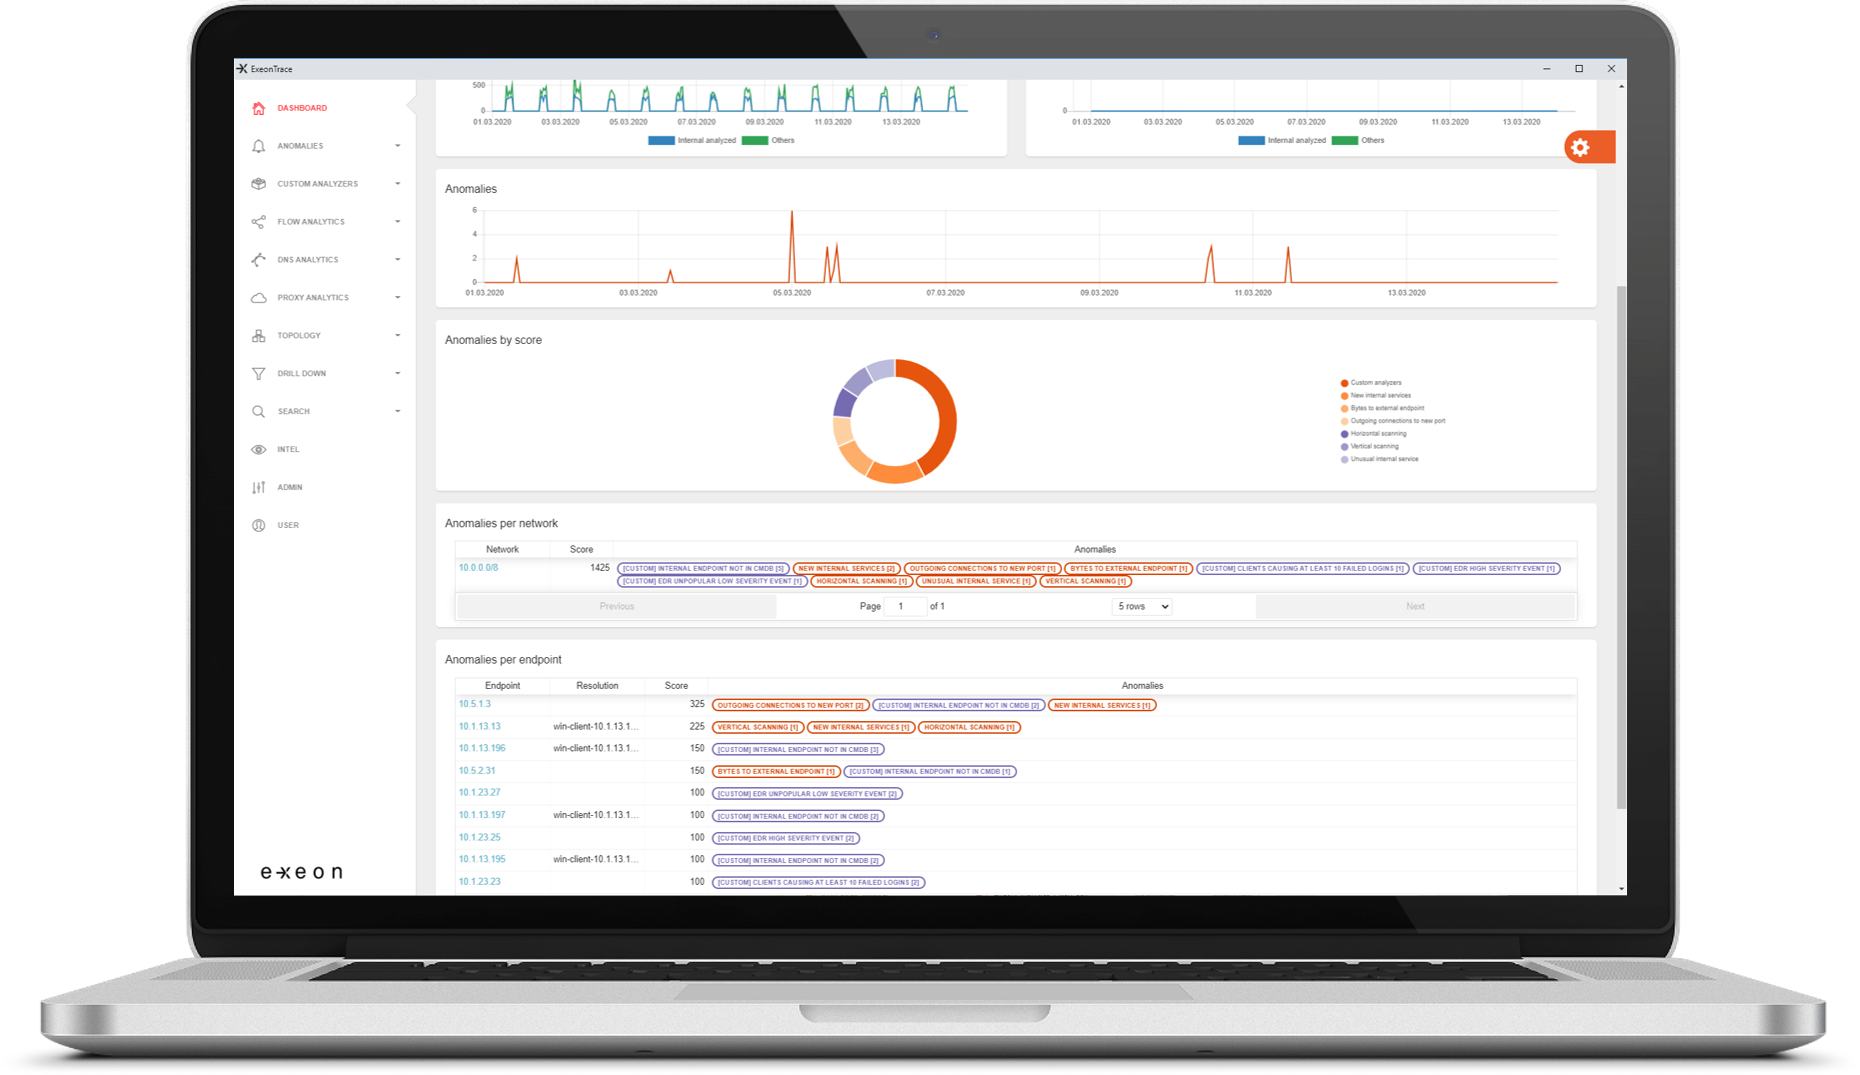Expand the Drill Down menu arrow

398,374
